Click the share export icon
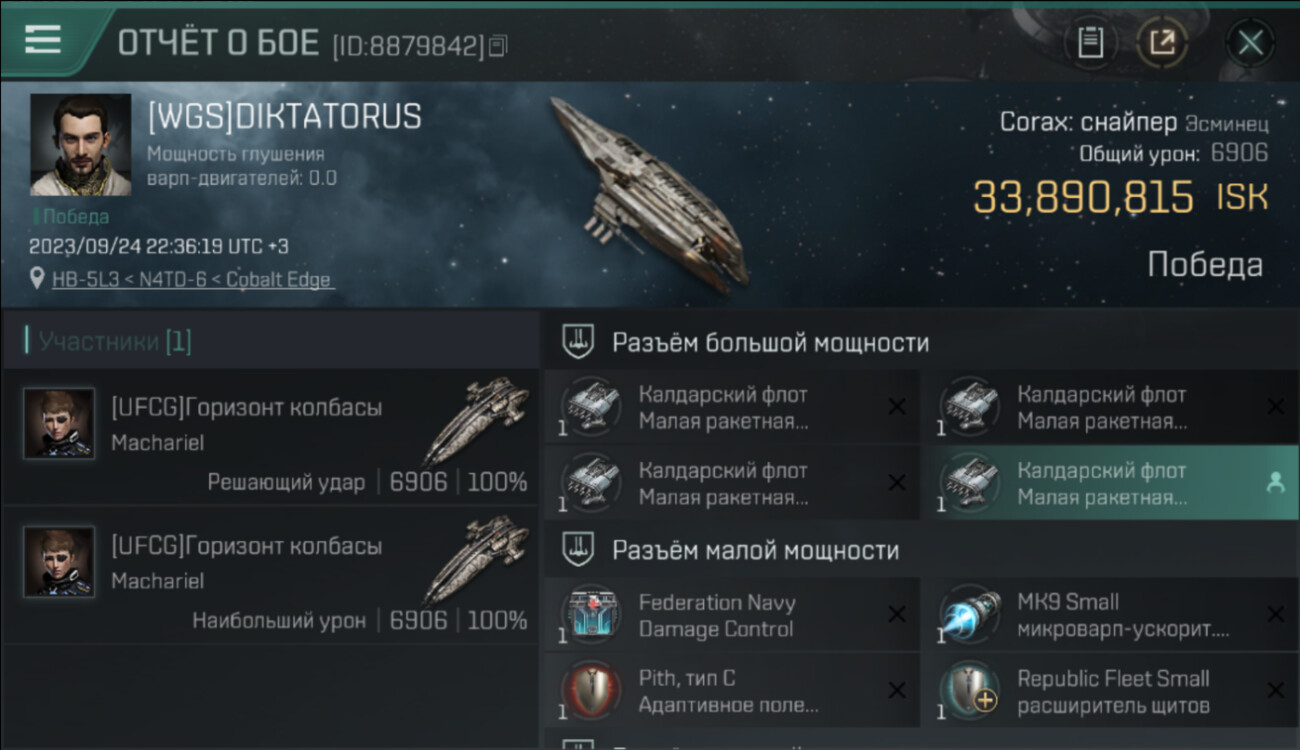 tap(1162, 43)
